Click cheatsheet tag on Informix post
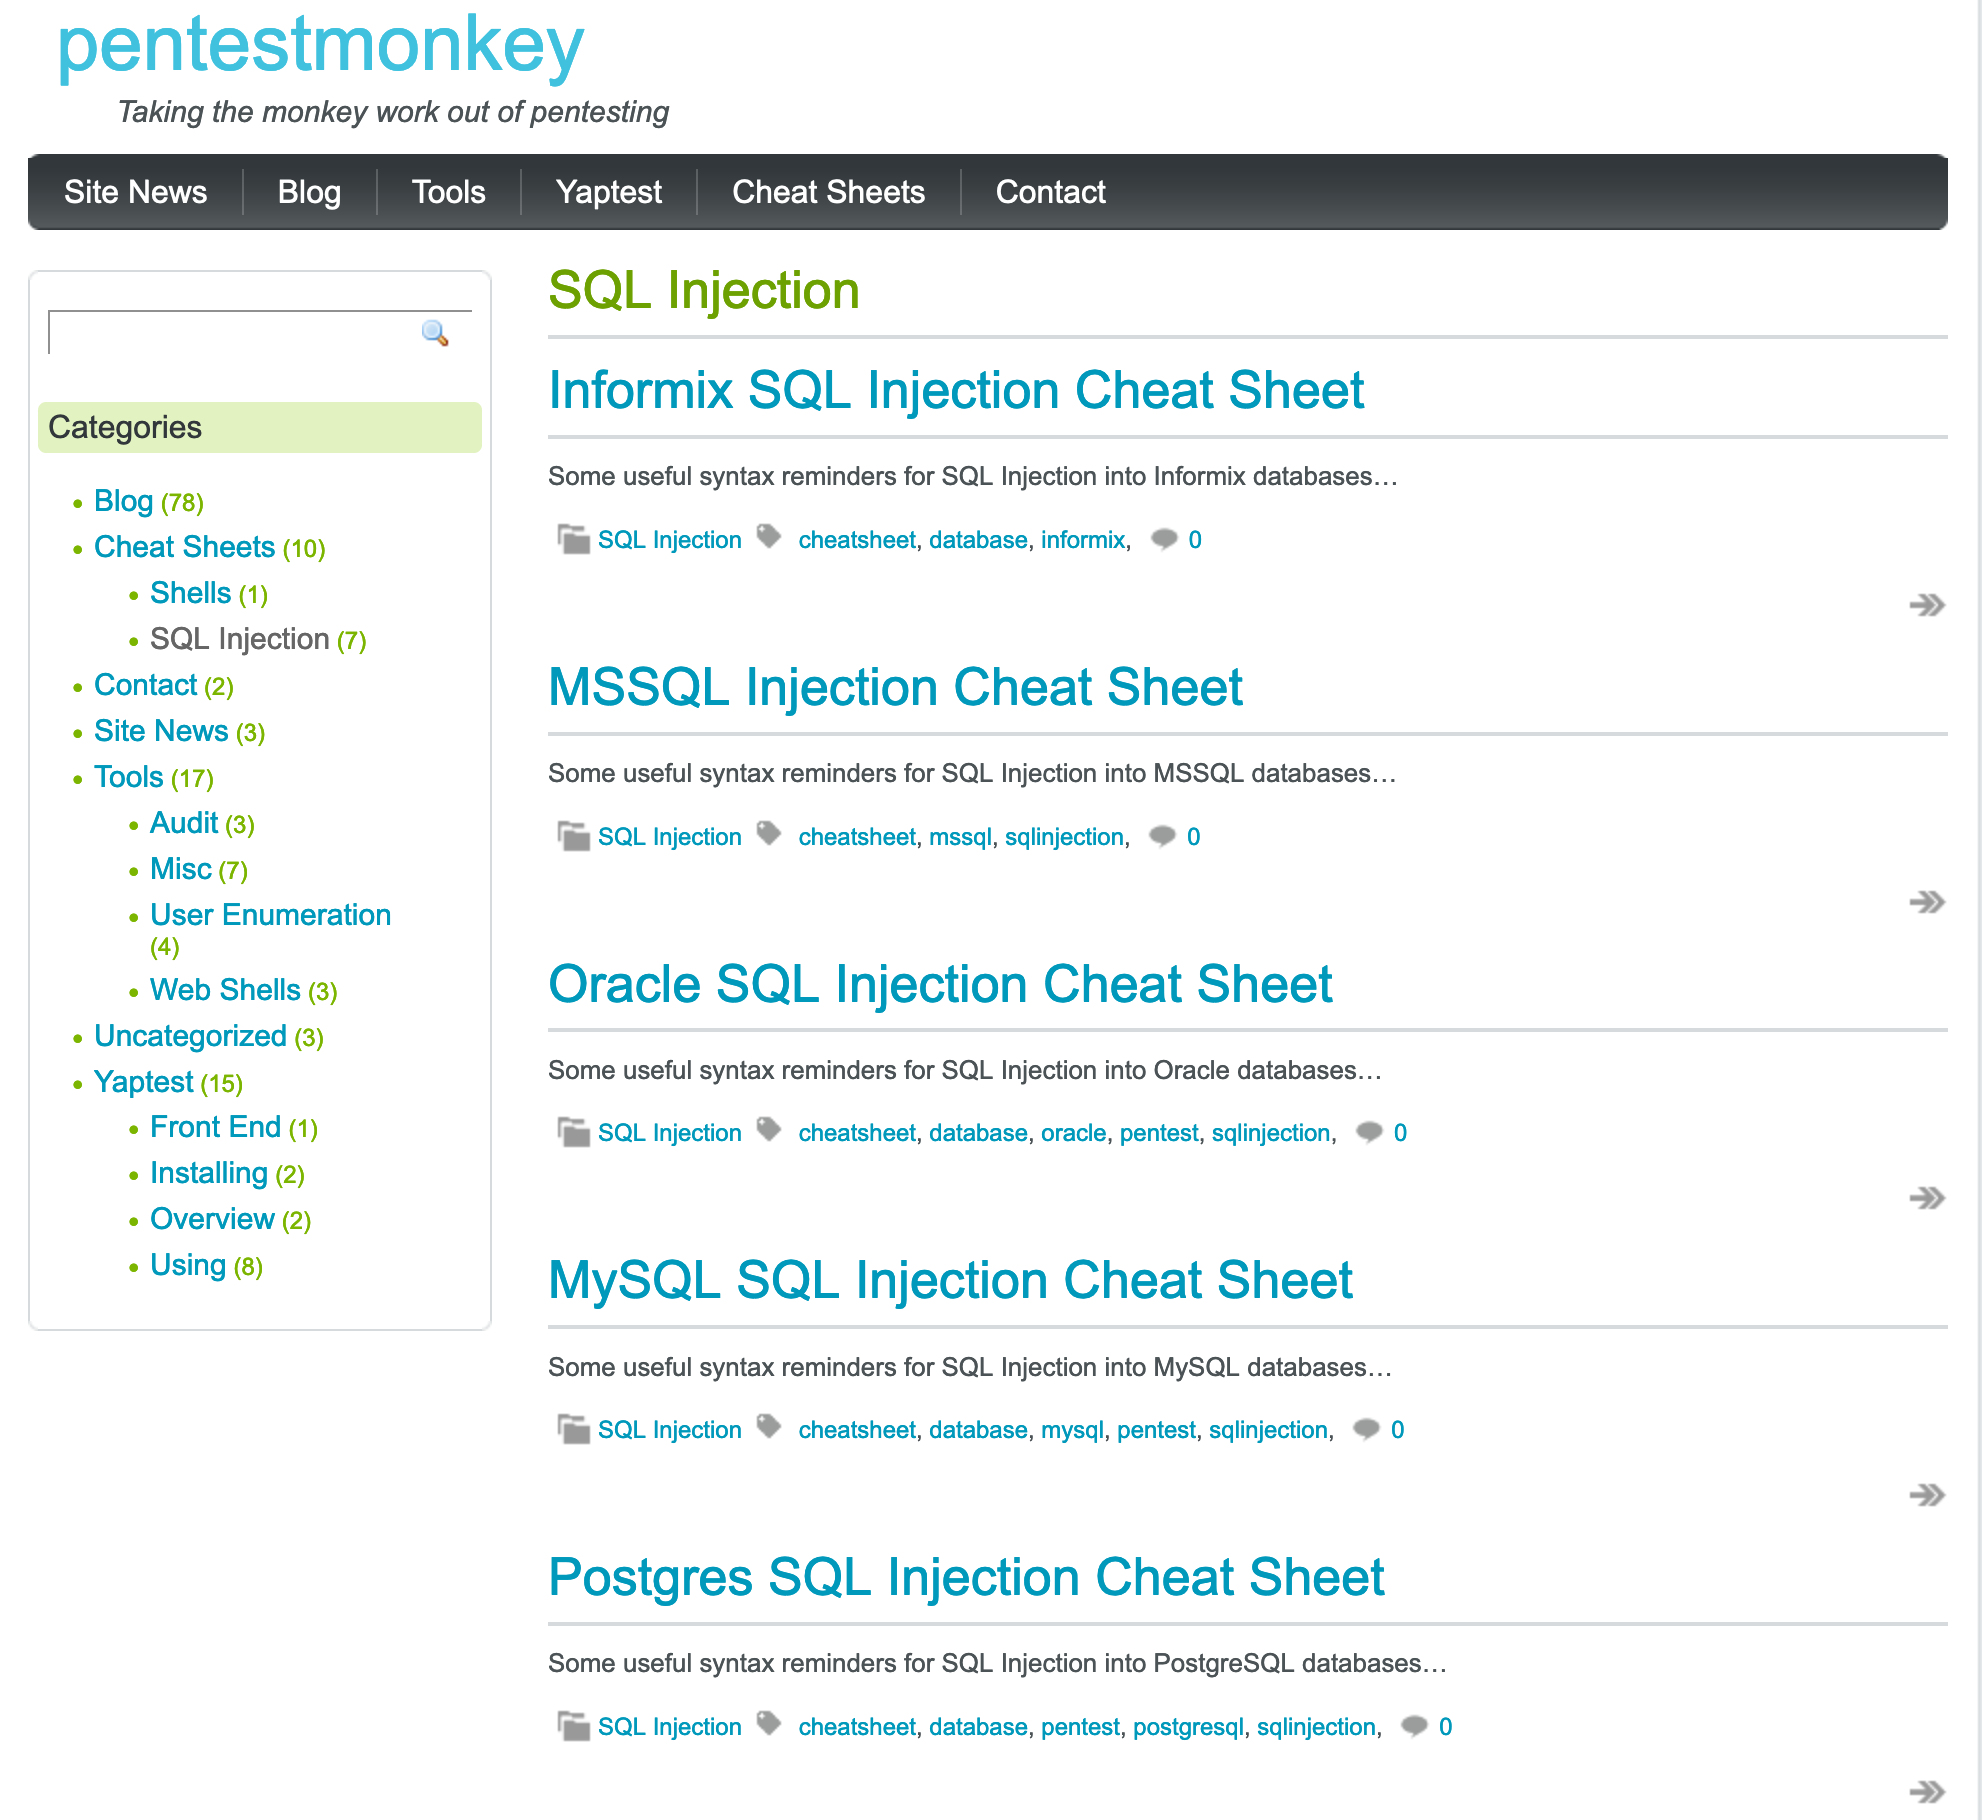 click(x=857, y=540)
